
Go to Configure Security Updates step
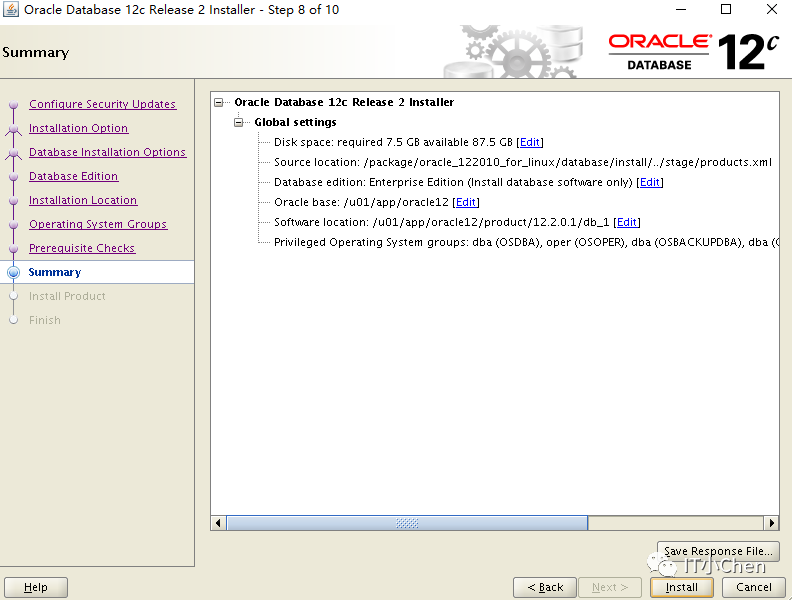point(103,104)
